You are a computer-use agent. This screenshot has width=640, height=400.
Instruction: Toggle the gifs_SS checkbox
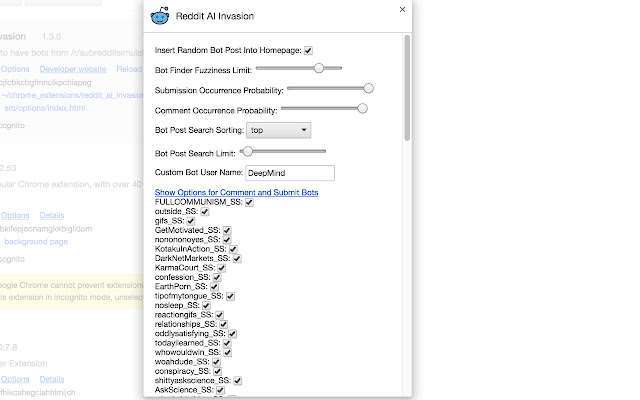(191, 221)
